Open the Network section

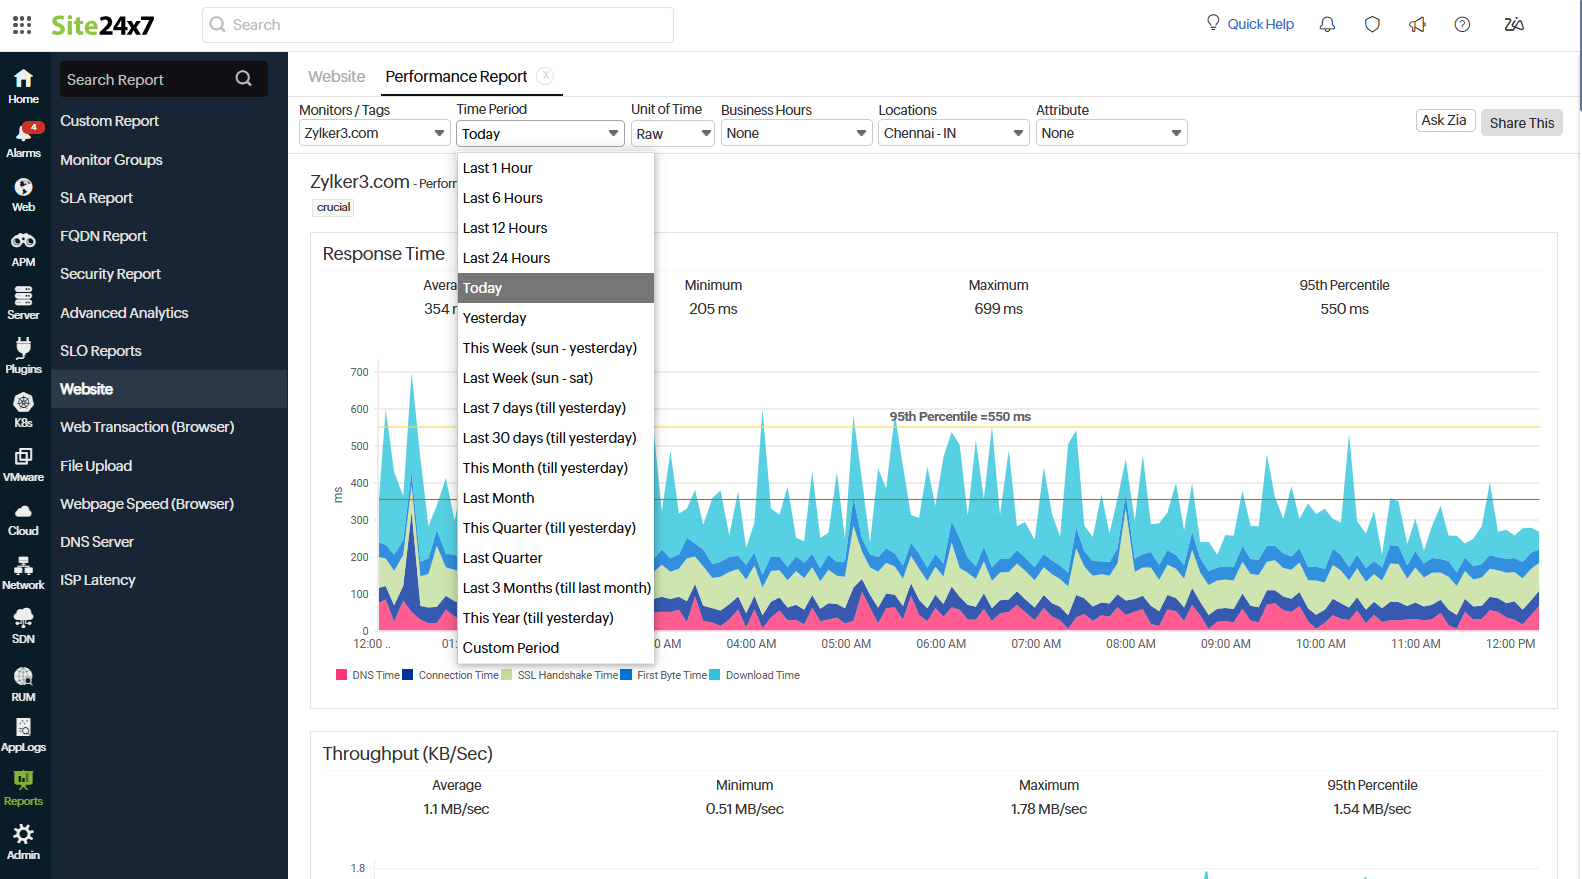(24, 572)
